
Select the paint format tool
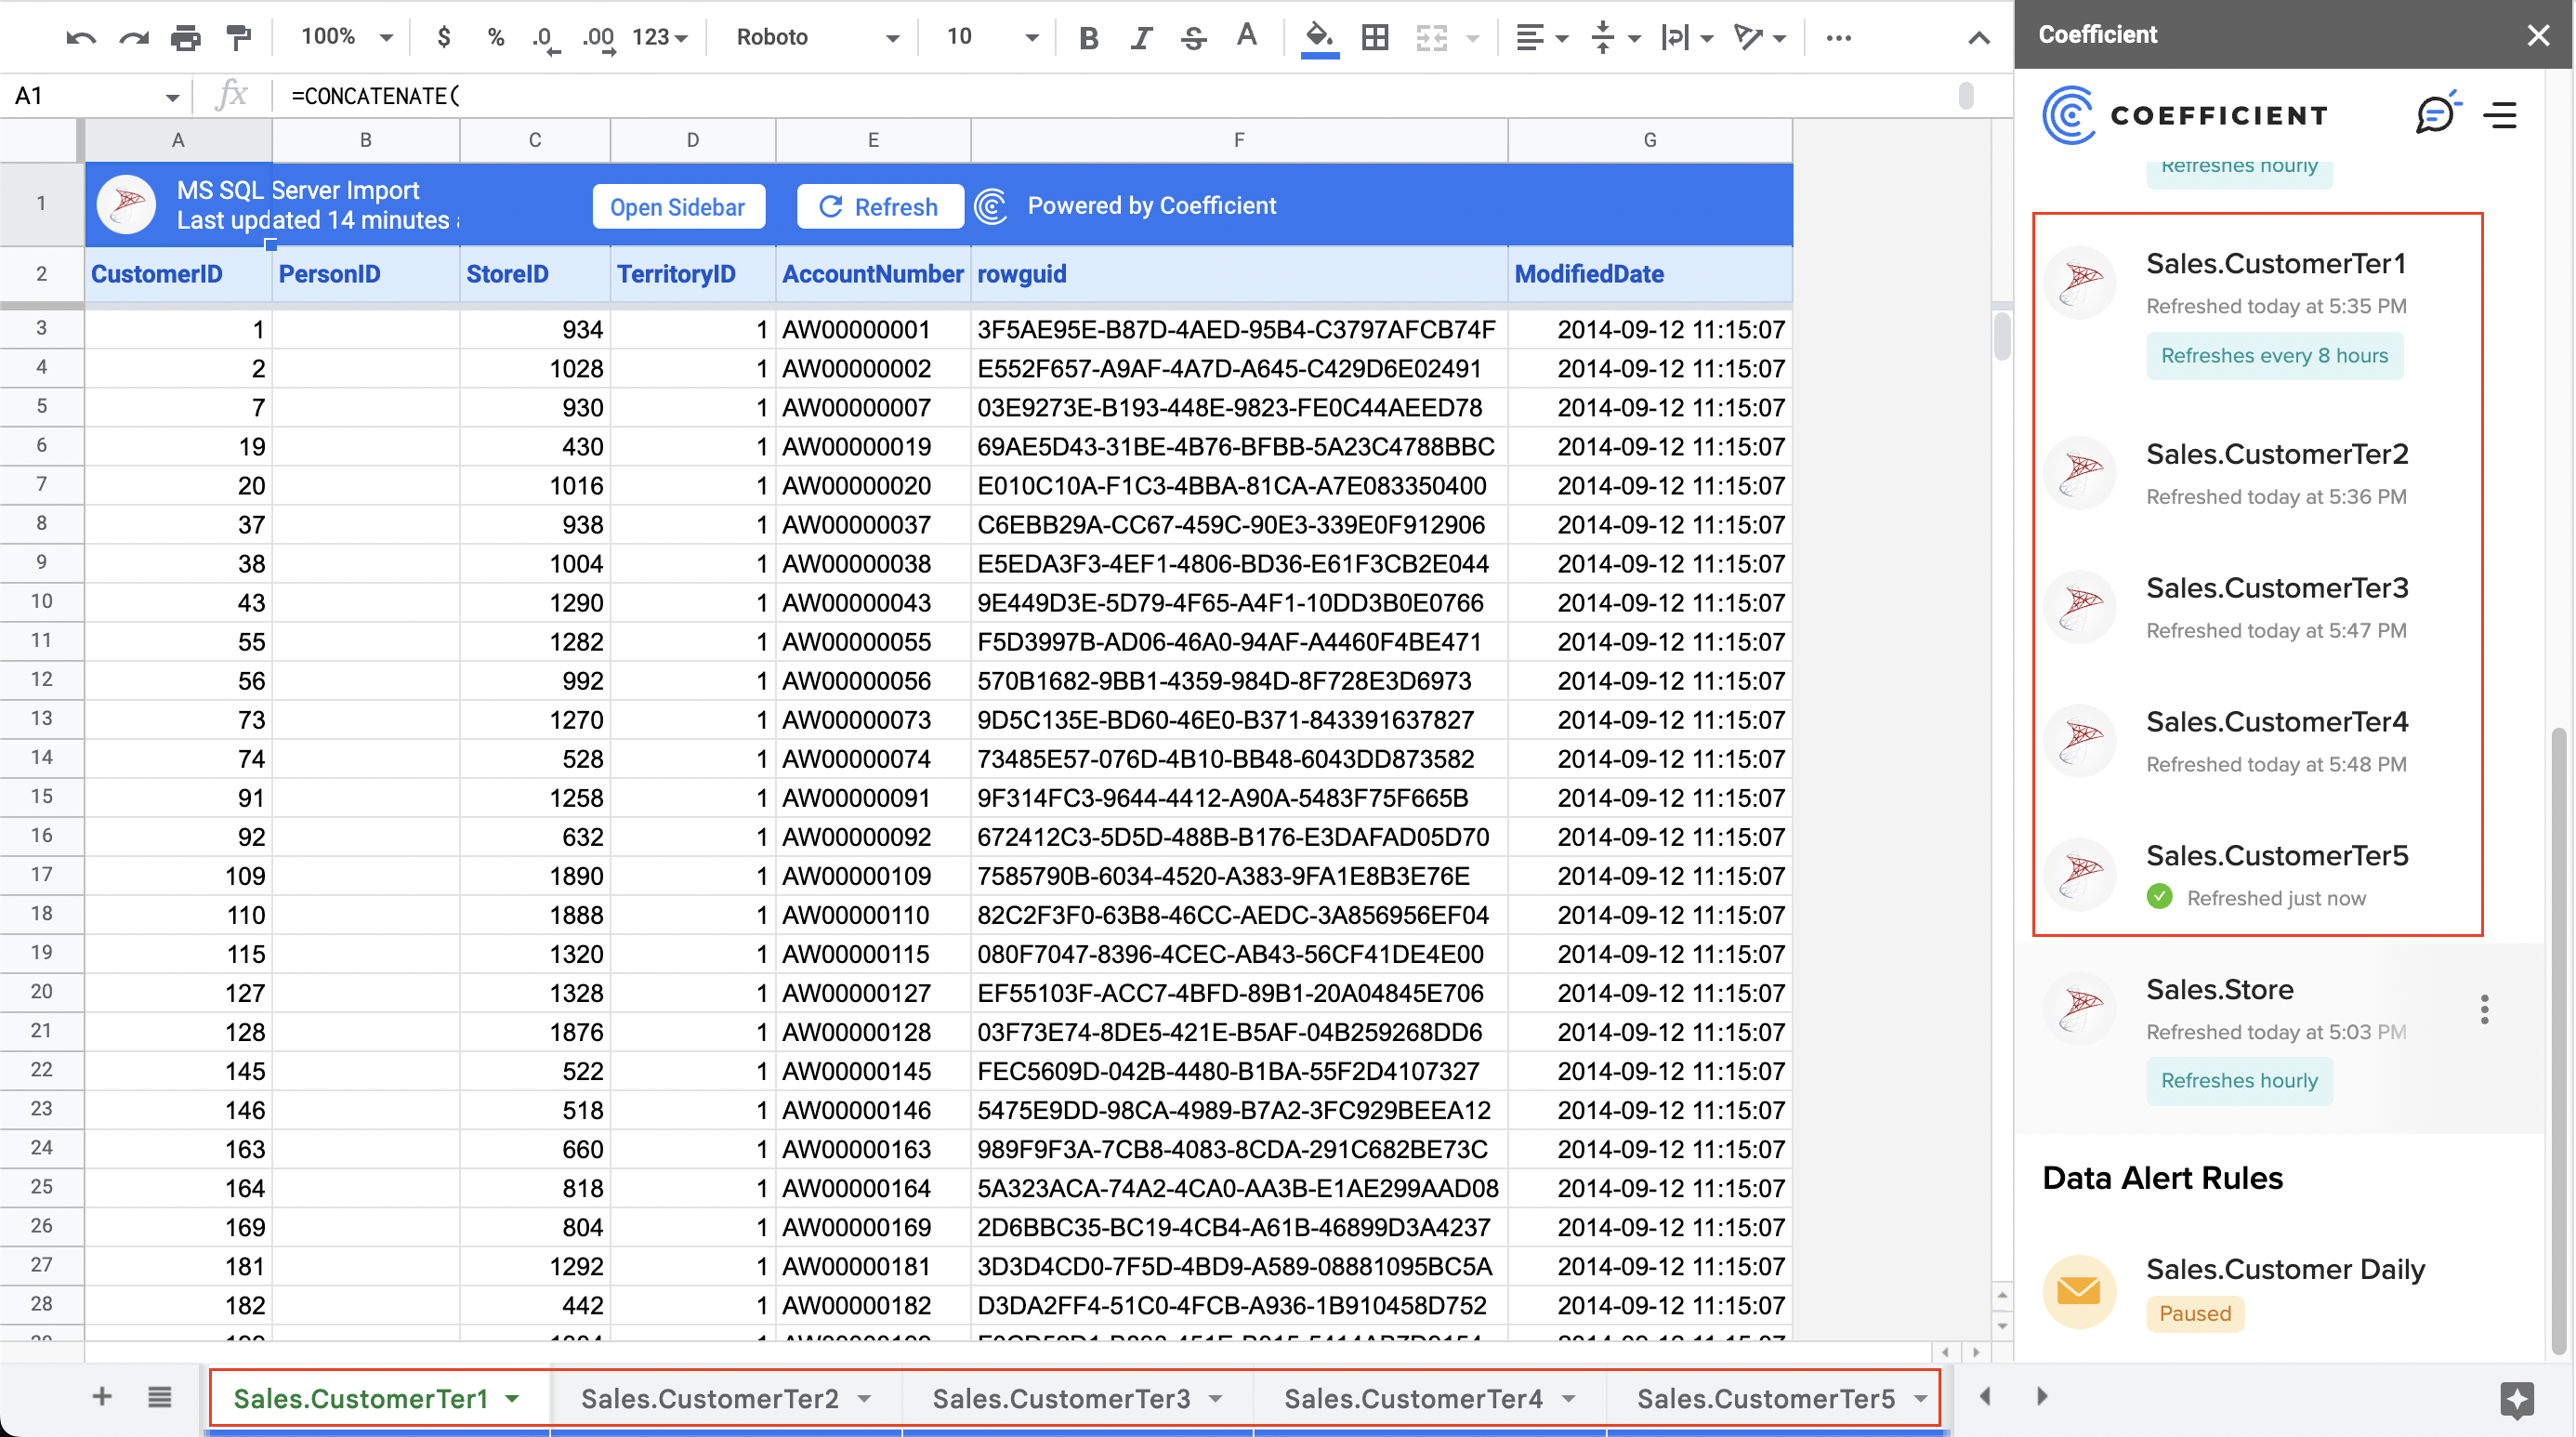[237, 37]
